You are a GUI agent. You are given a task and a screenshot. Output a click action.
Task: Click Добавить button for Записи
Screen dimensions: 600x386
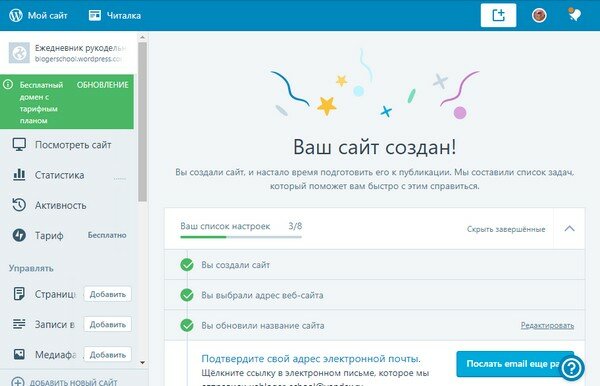tap(108, 324)
